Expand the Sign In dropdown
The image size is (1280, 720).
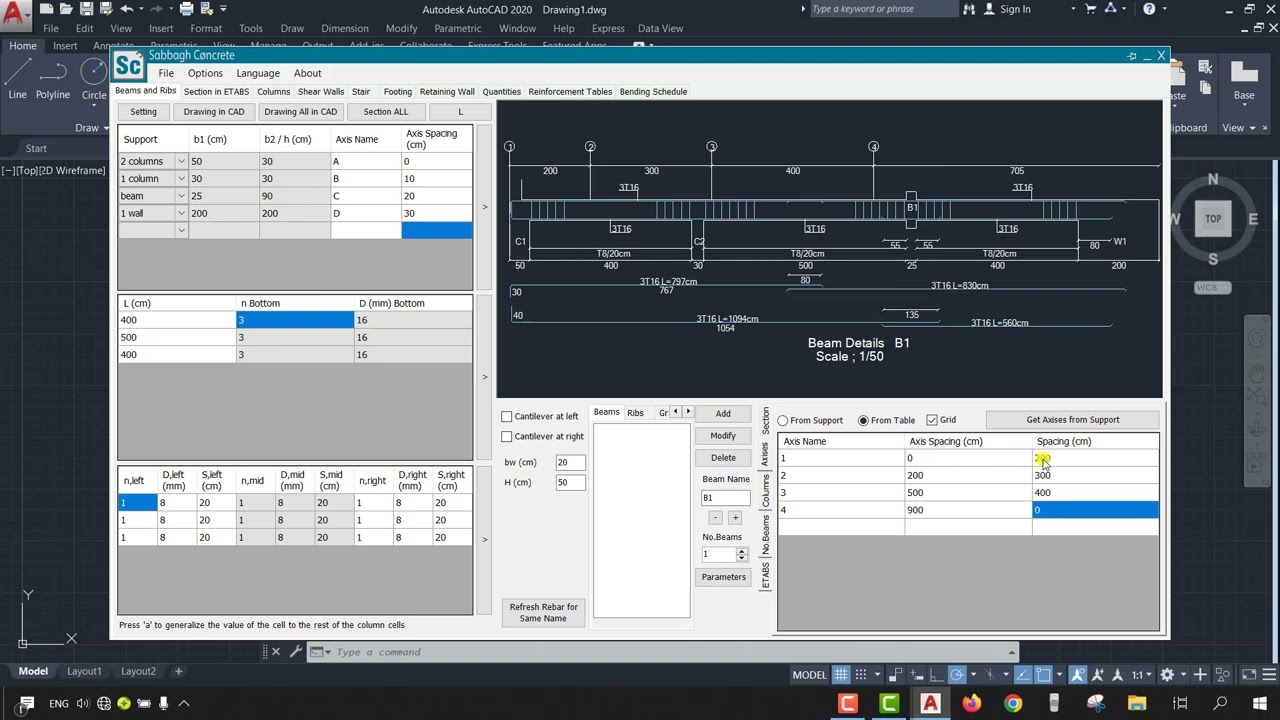pos(1073,9)
